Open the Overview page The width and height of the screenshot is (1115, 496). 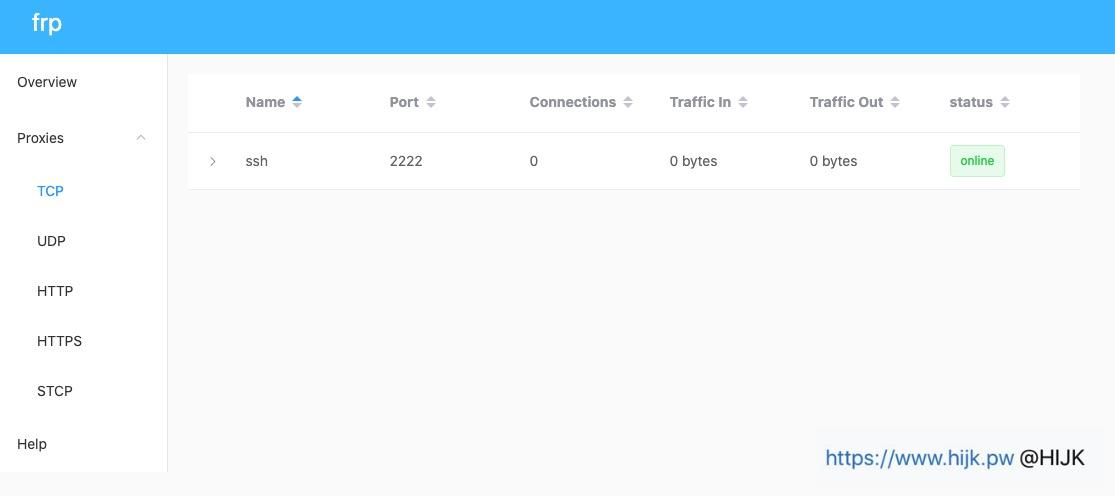click(x=47, y=82)
